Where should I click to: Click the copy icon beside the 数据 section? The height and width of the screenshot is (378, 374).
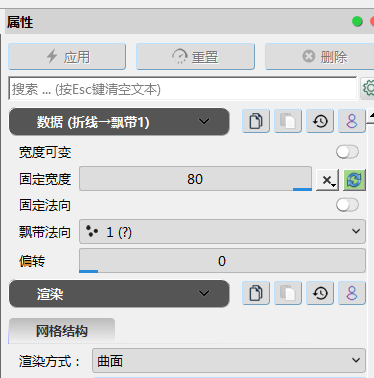click(256, 121)
